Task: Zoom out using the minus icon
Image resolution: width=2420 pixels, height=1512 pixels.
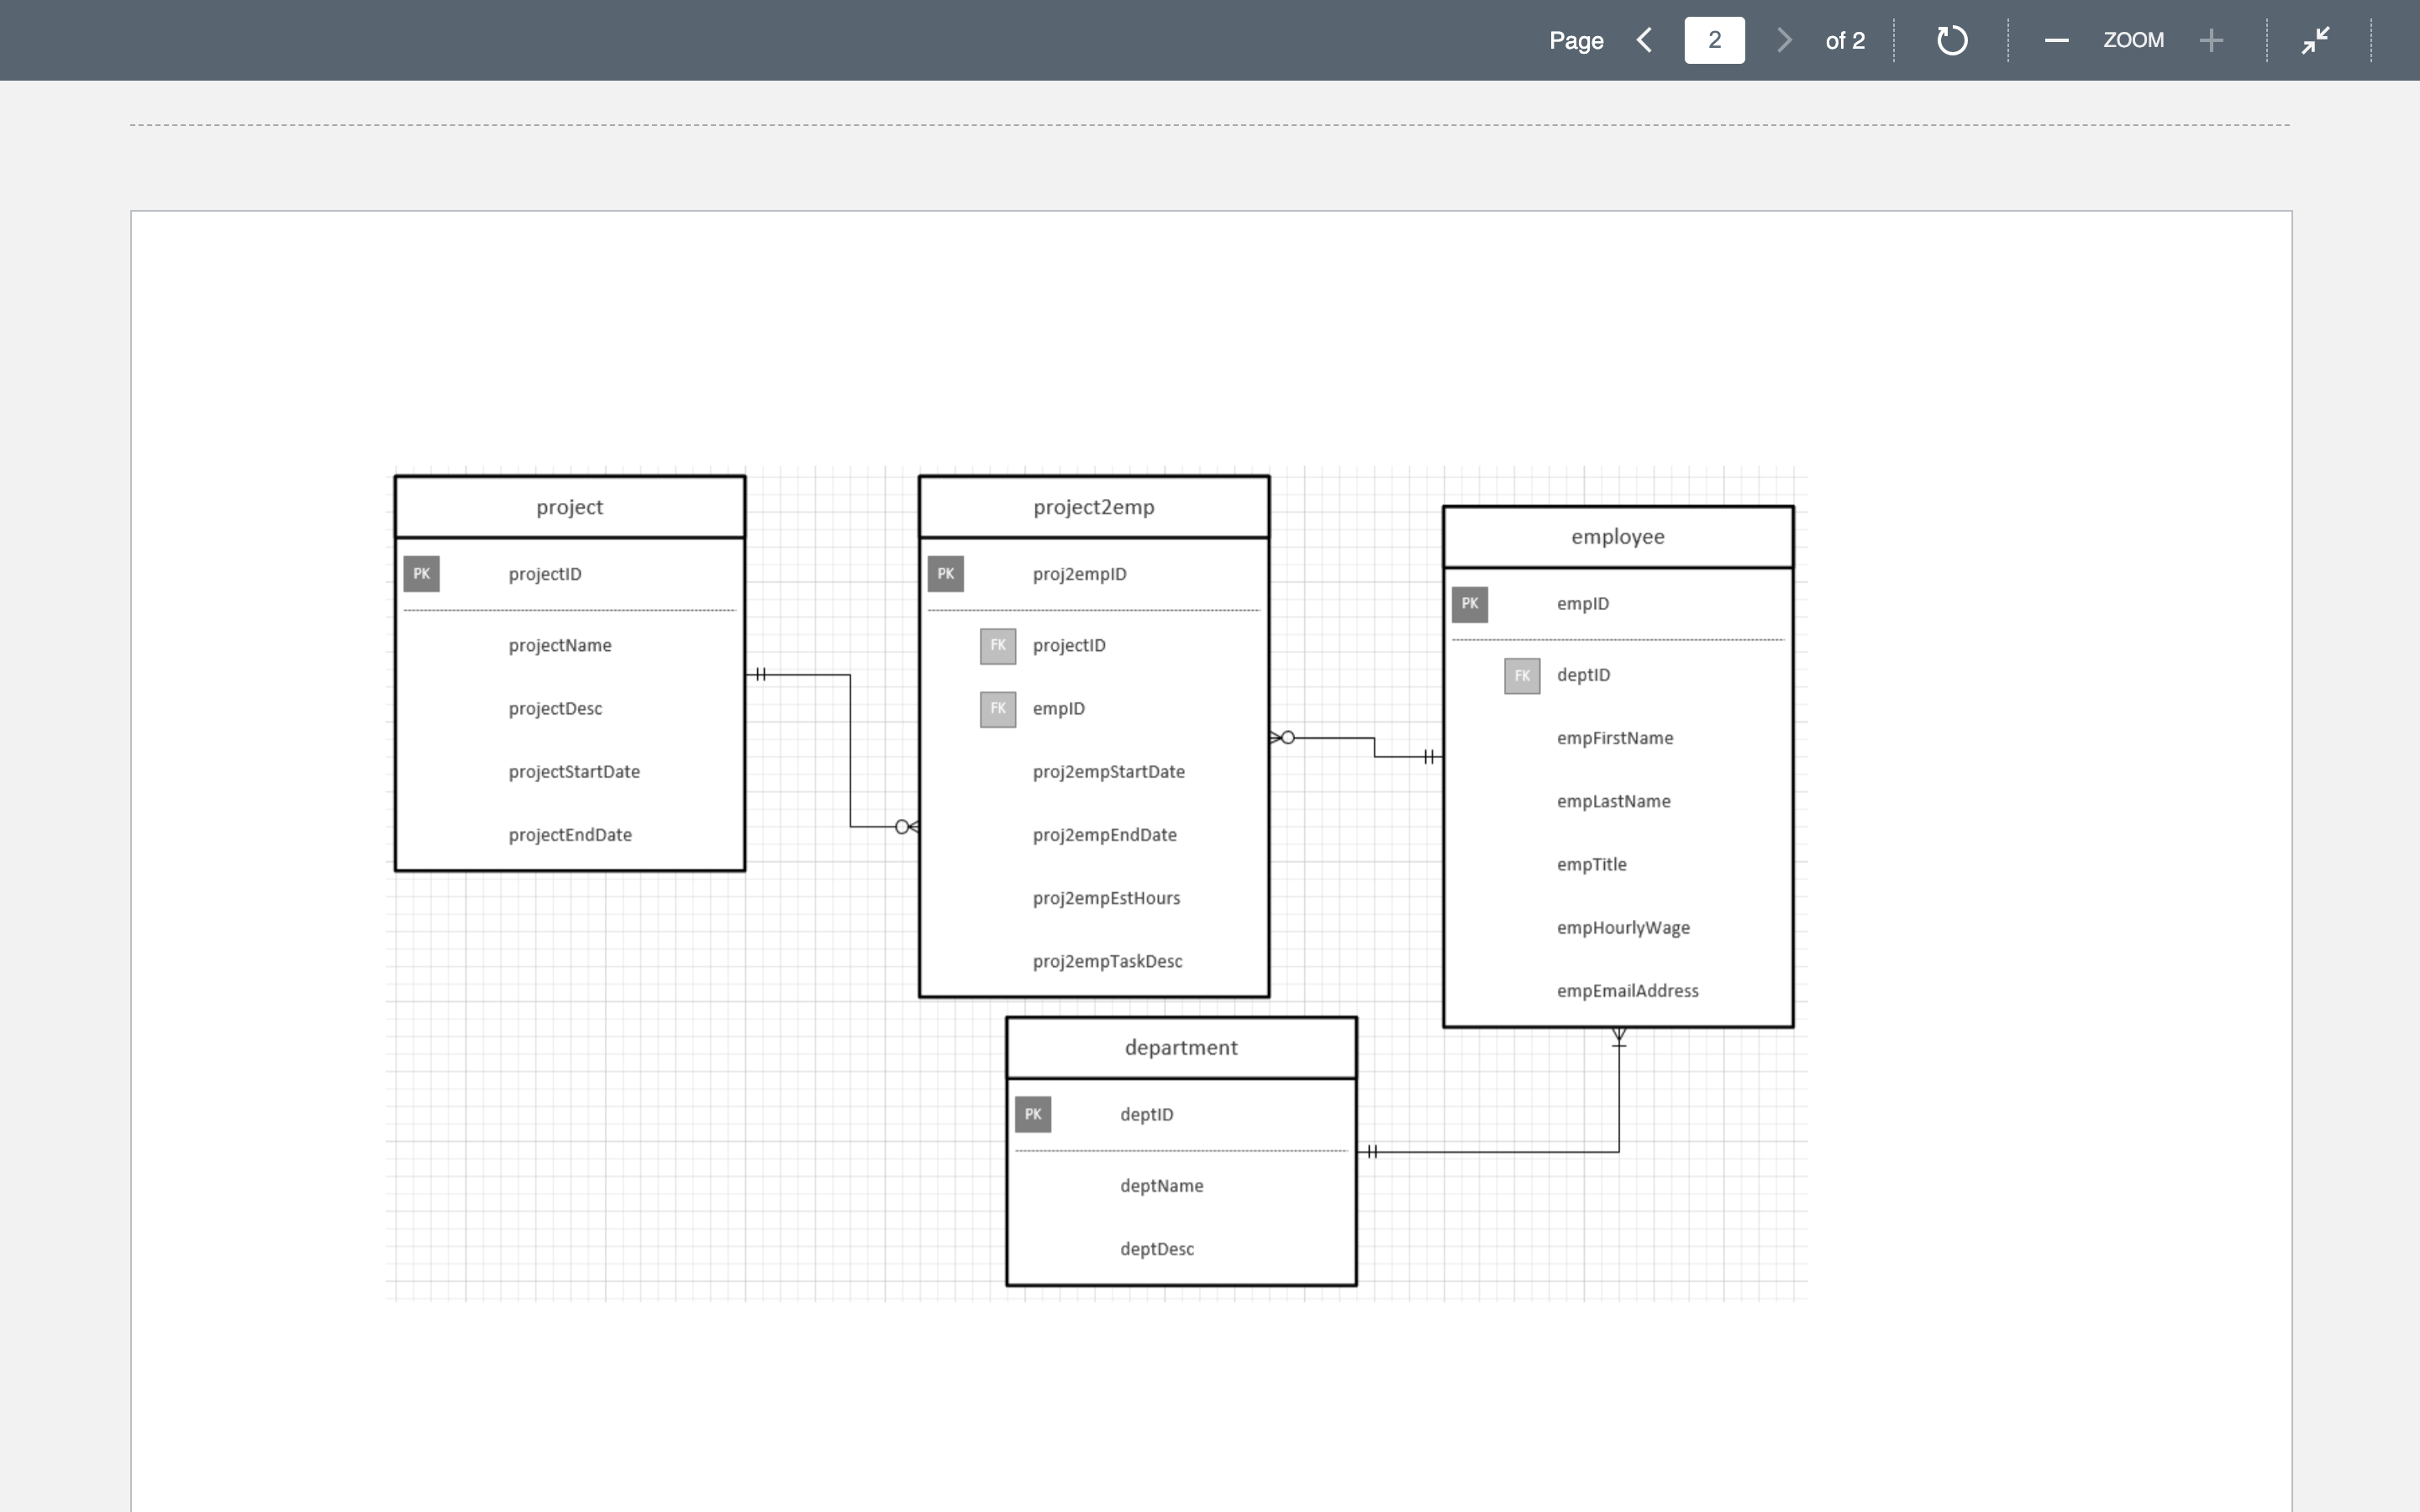Action: point(2056,40)
